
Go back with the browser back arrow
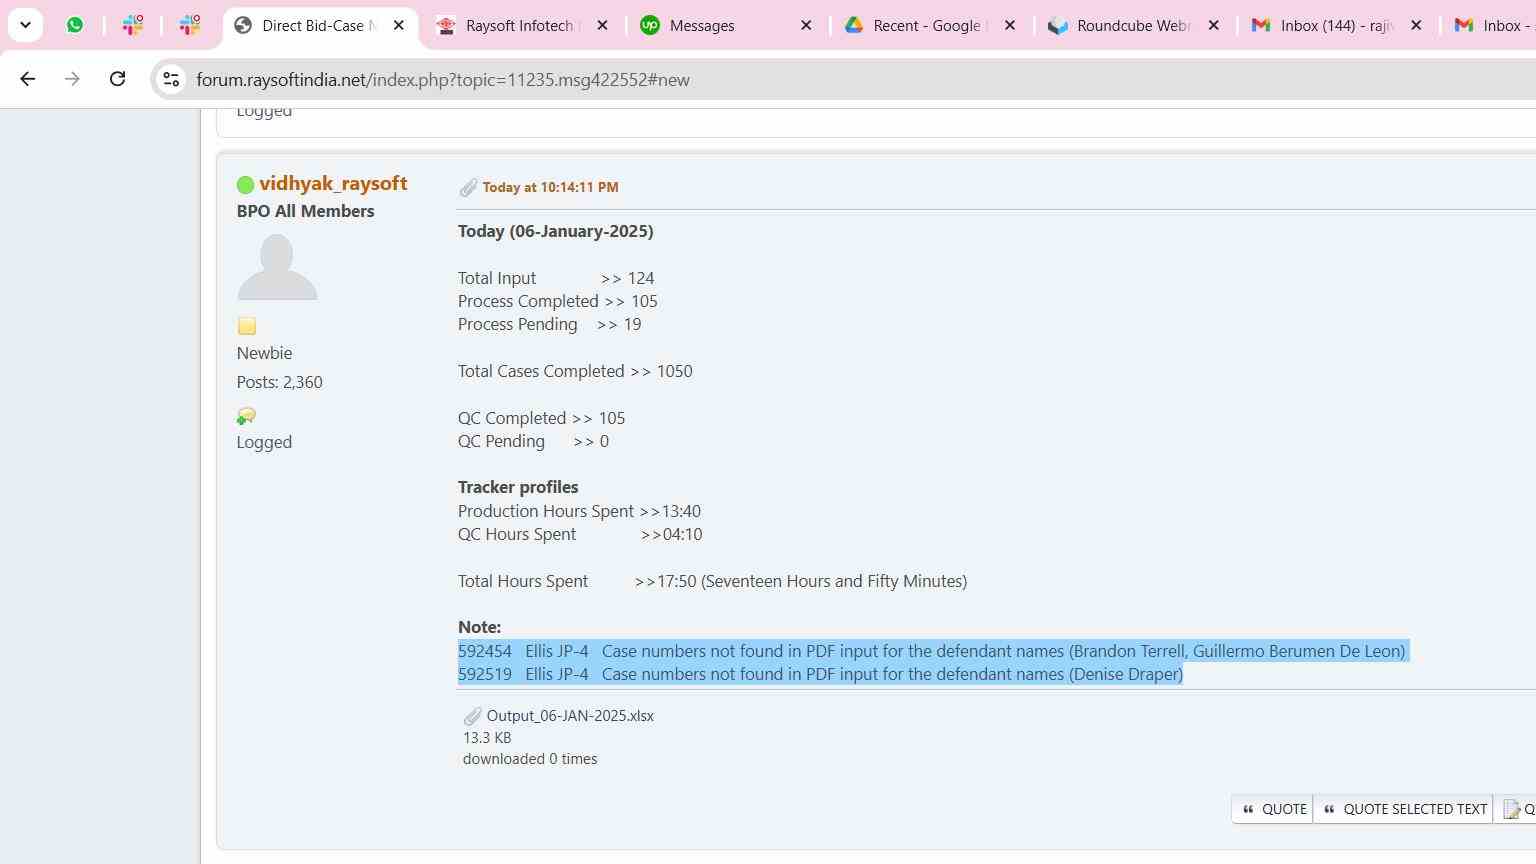tap(27, 79)
